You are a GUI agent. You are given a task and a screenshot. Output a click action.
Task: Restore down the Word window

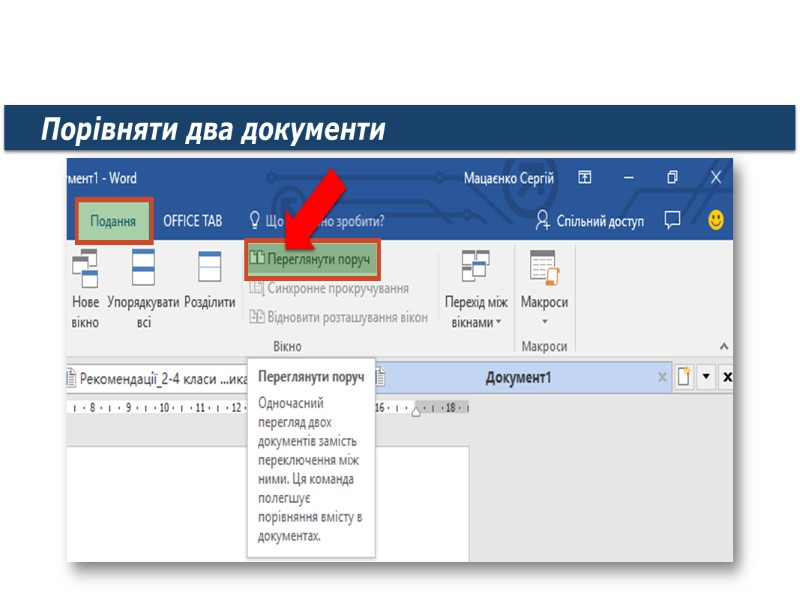672,178
